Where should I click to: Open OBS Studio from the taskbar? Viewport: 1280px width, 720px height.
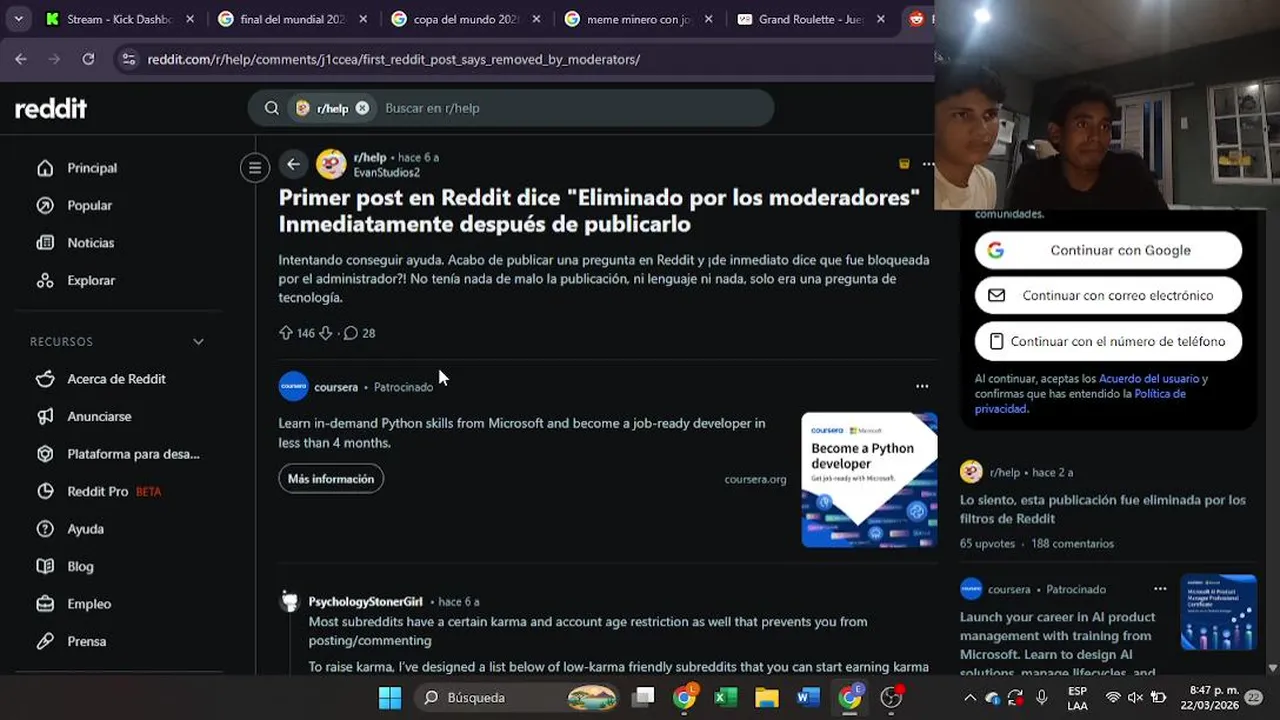coord(891,697)
